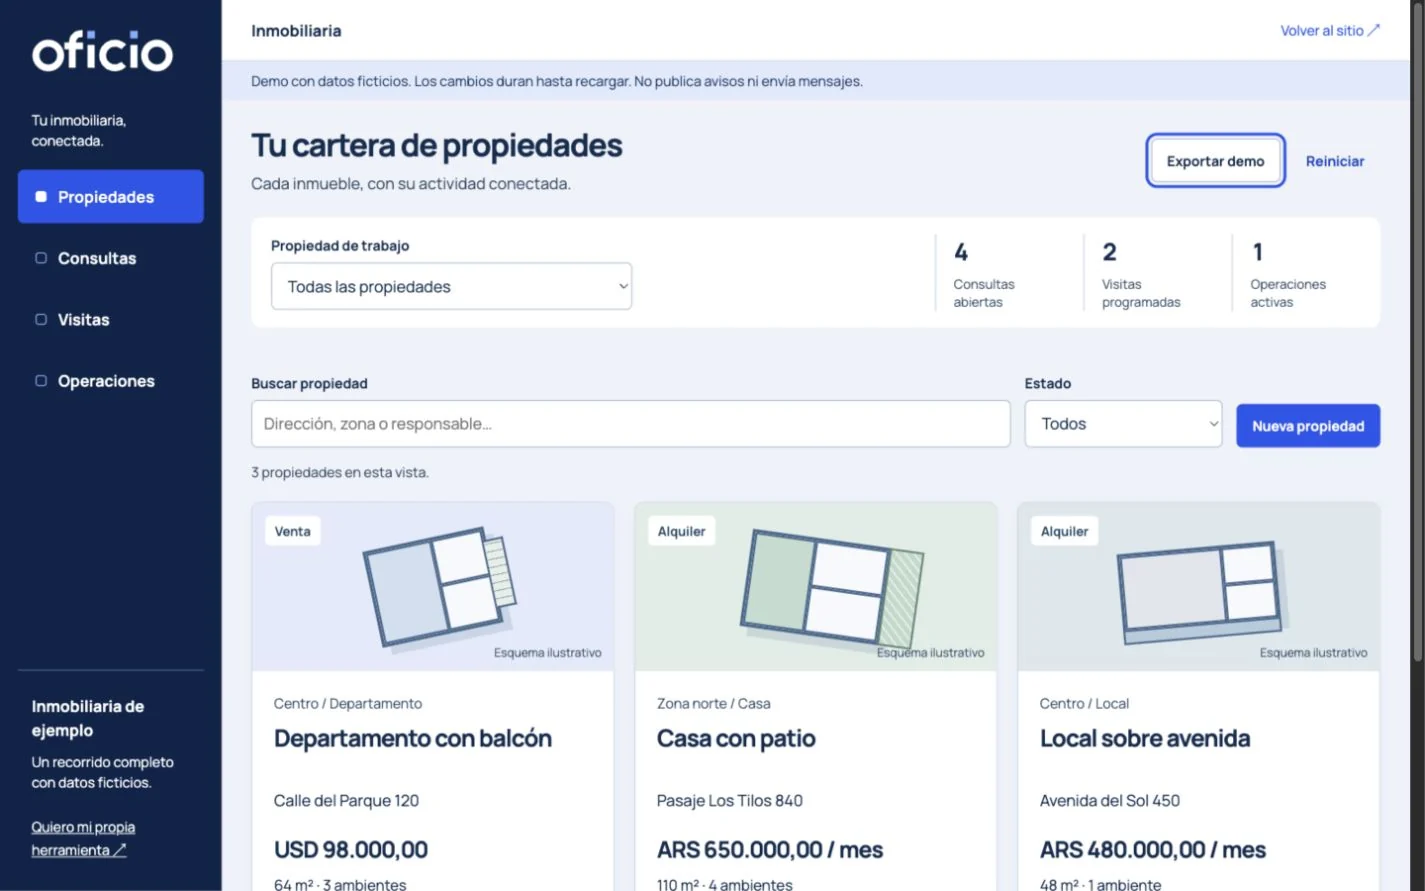1425x891 pixels.
Task: Click the '3 propiedades en esta vista' text
Action: (x=340, y=472)
